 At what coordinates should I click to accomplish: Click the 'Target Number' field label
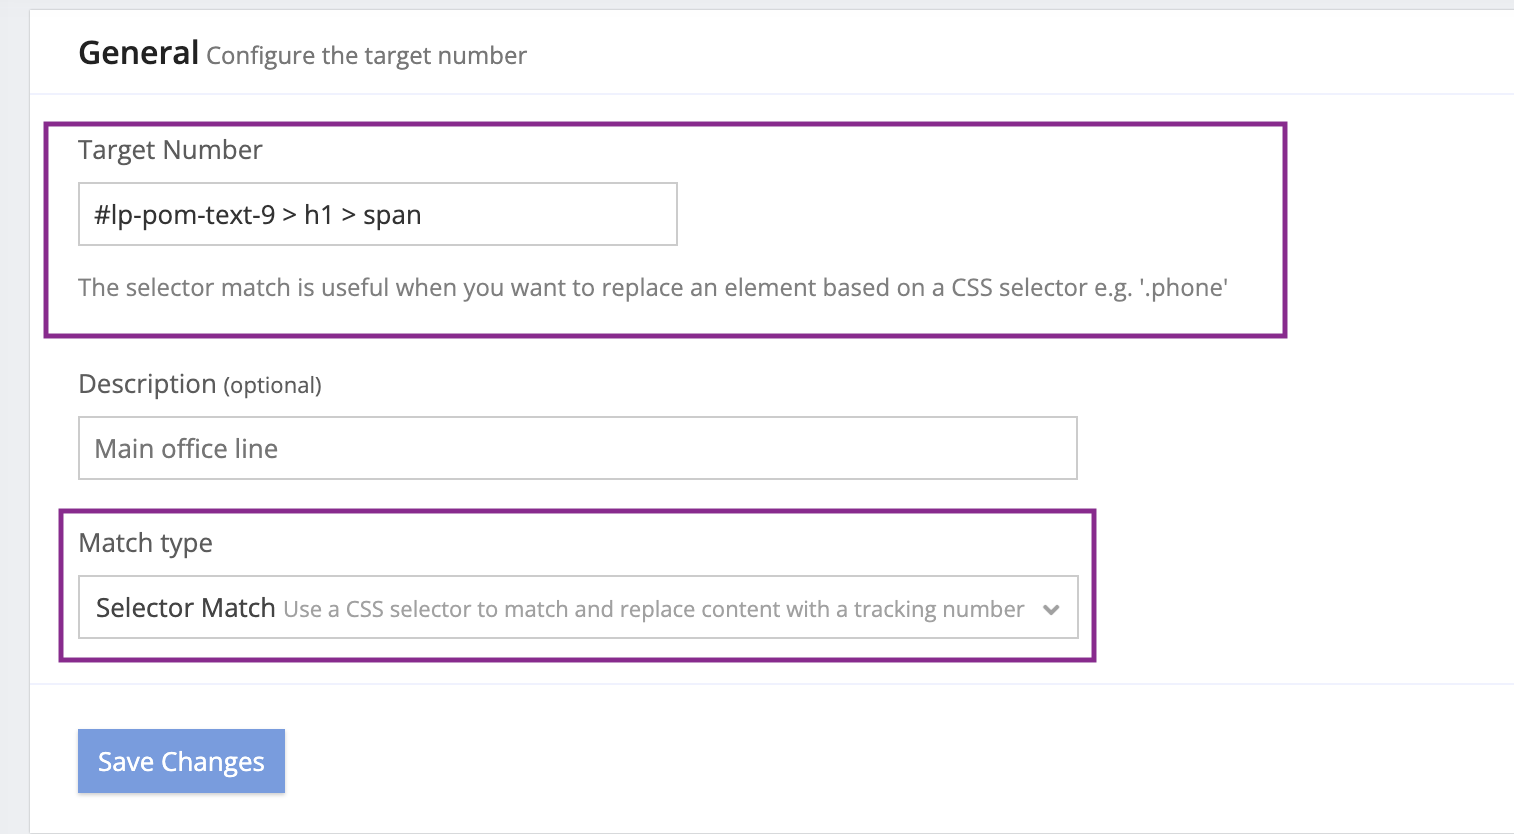pyautogui.click(x=170, y=150)
